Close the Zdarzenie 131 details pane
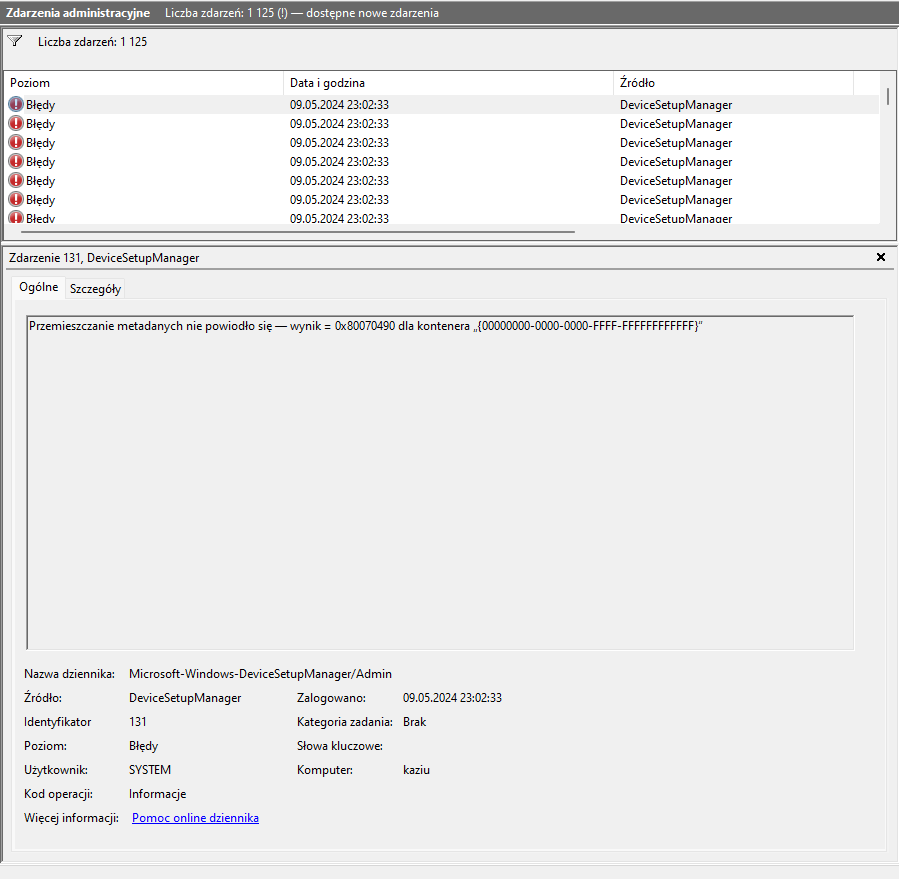The image size is (899, 879). pyautogui.click(x=881, y=257)
